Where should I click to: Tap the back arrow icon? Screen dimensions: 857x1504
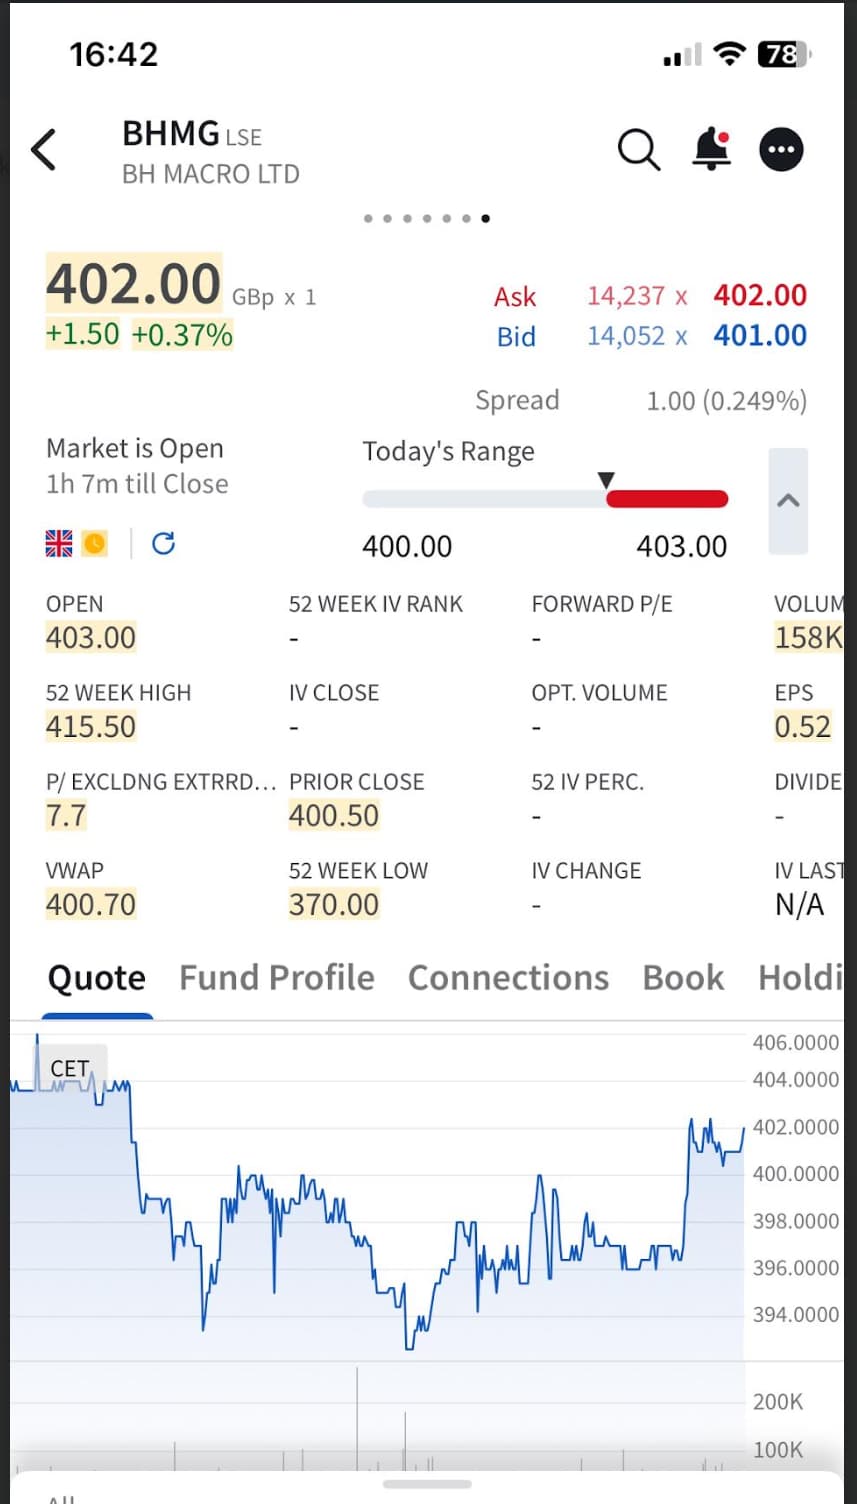click(44, 150)
